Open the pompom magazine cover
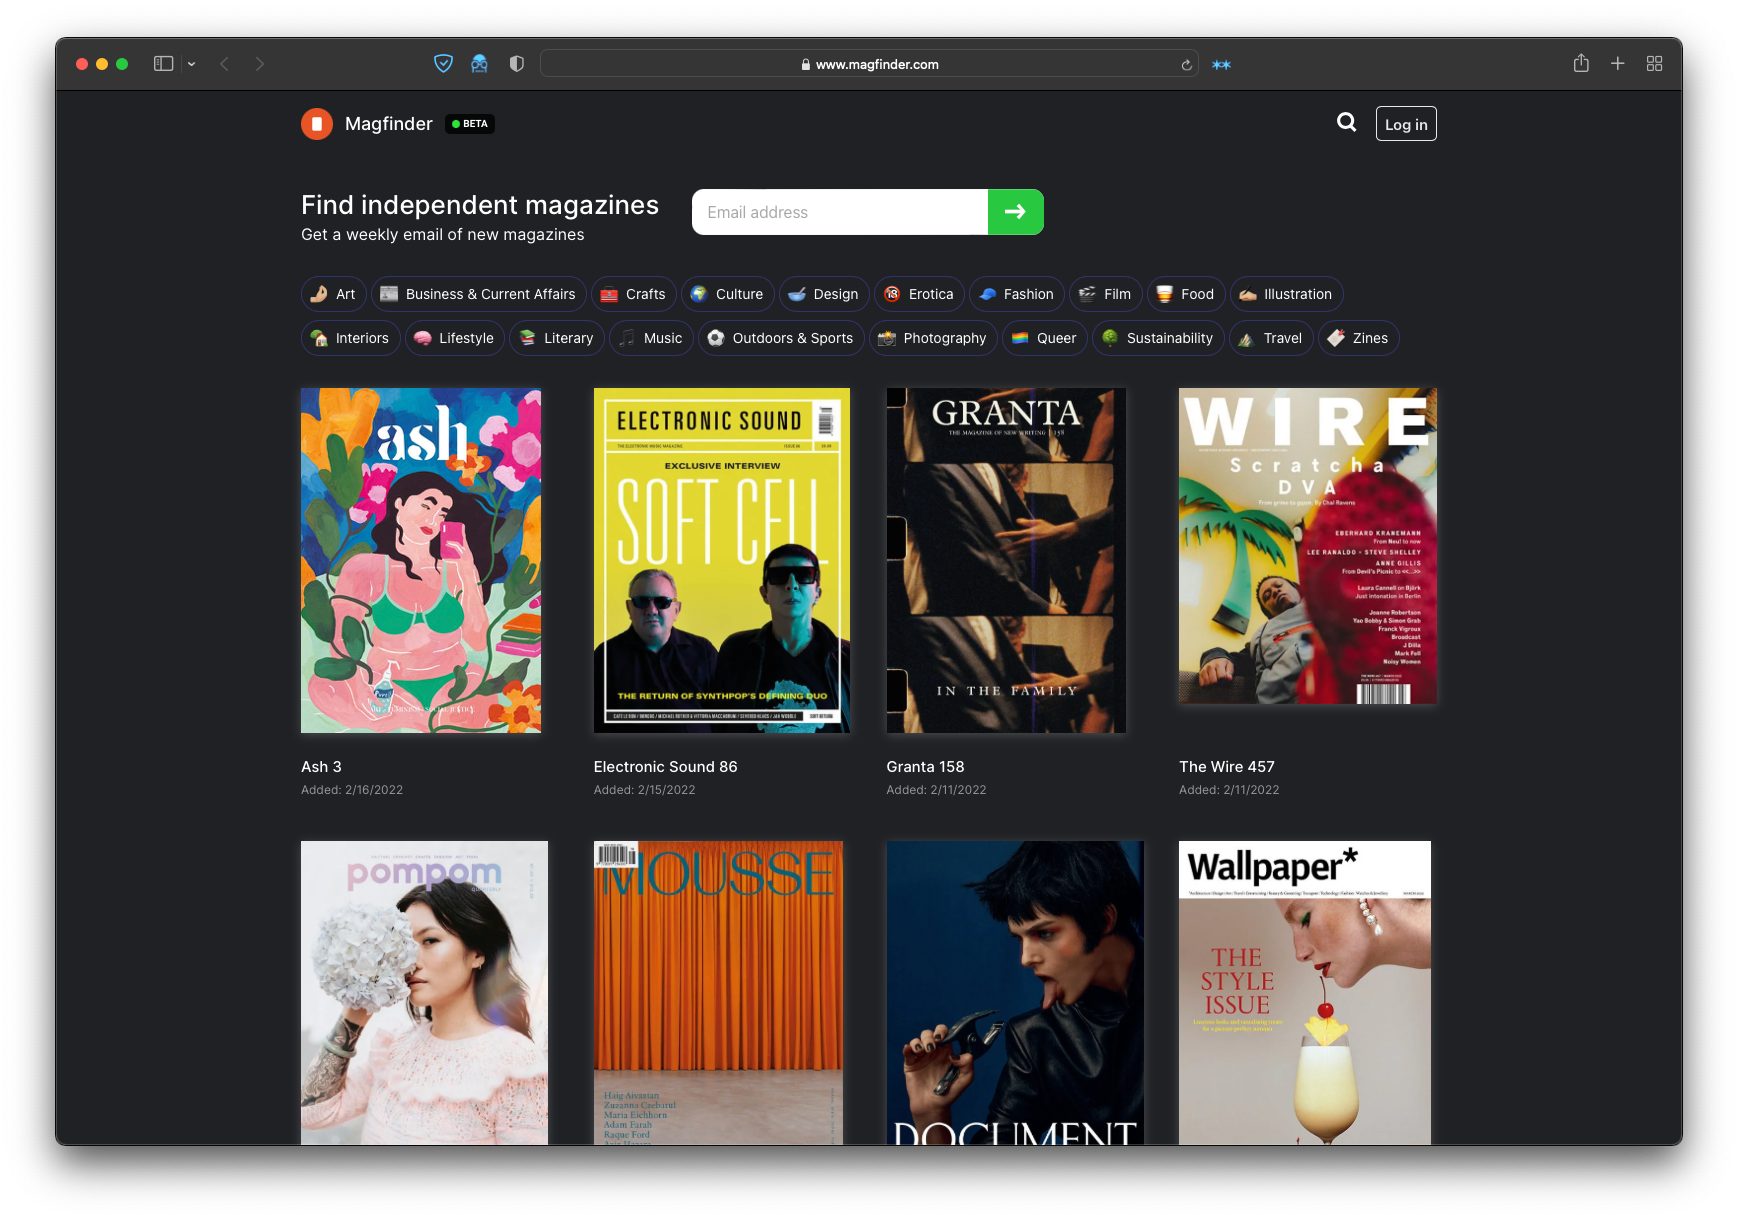 coord(424,992)
